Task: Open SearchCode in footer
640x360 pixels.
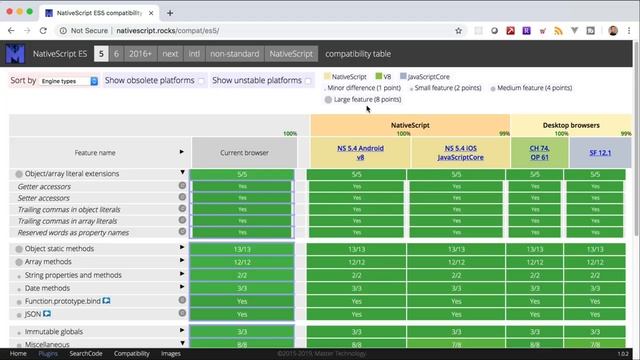Action: click(x=86, y=353)
